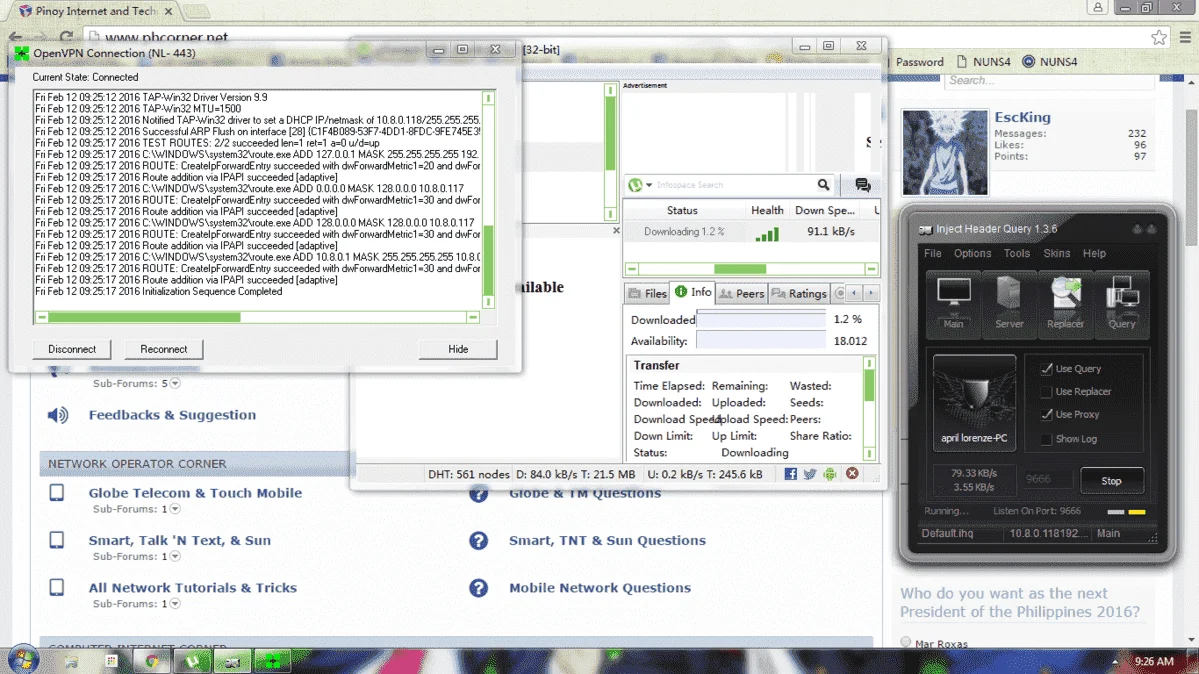Click the OpenVPN log vertical scrollbar
The image size is (1199, 674).
[x=488, y=200]
